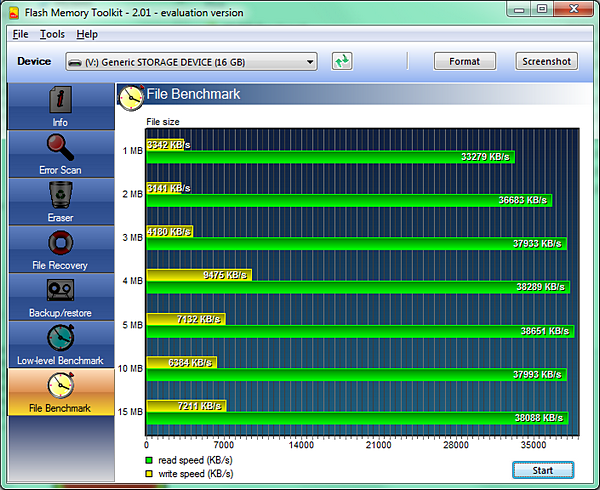Screen dimensions: 600x490
Task: Click the 37933 KB/s read value
Action: pyautogui.click(x=537, y=244)
